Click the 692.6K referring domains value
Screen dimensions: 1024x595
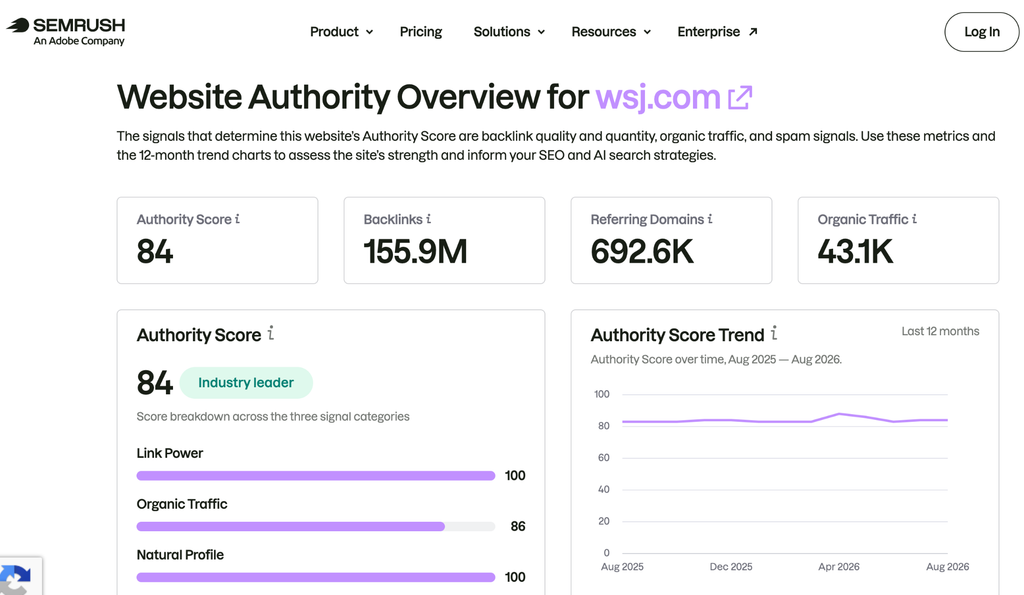coord(642,251)
